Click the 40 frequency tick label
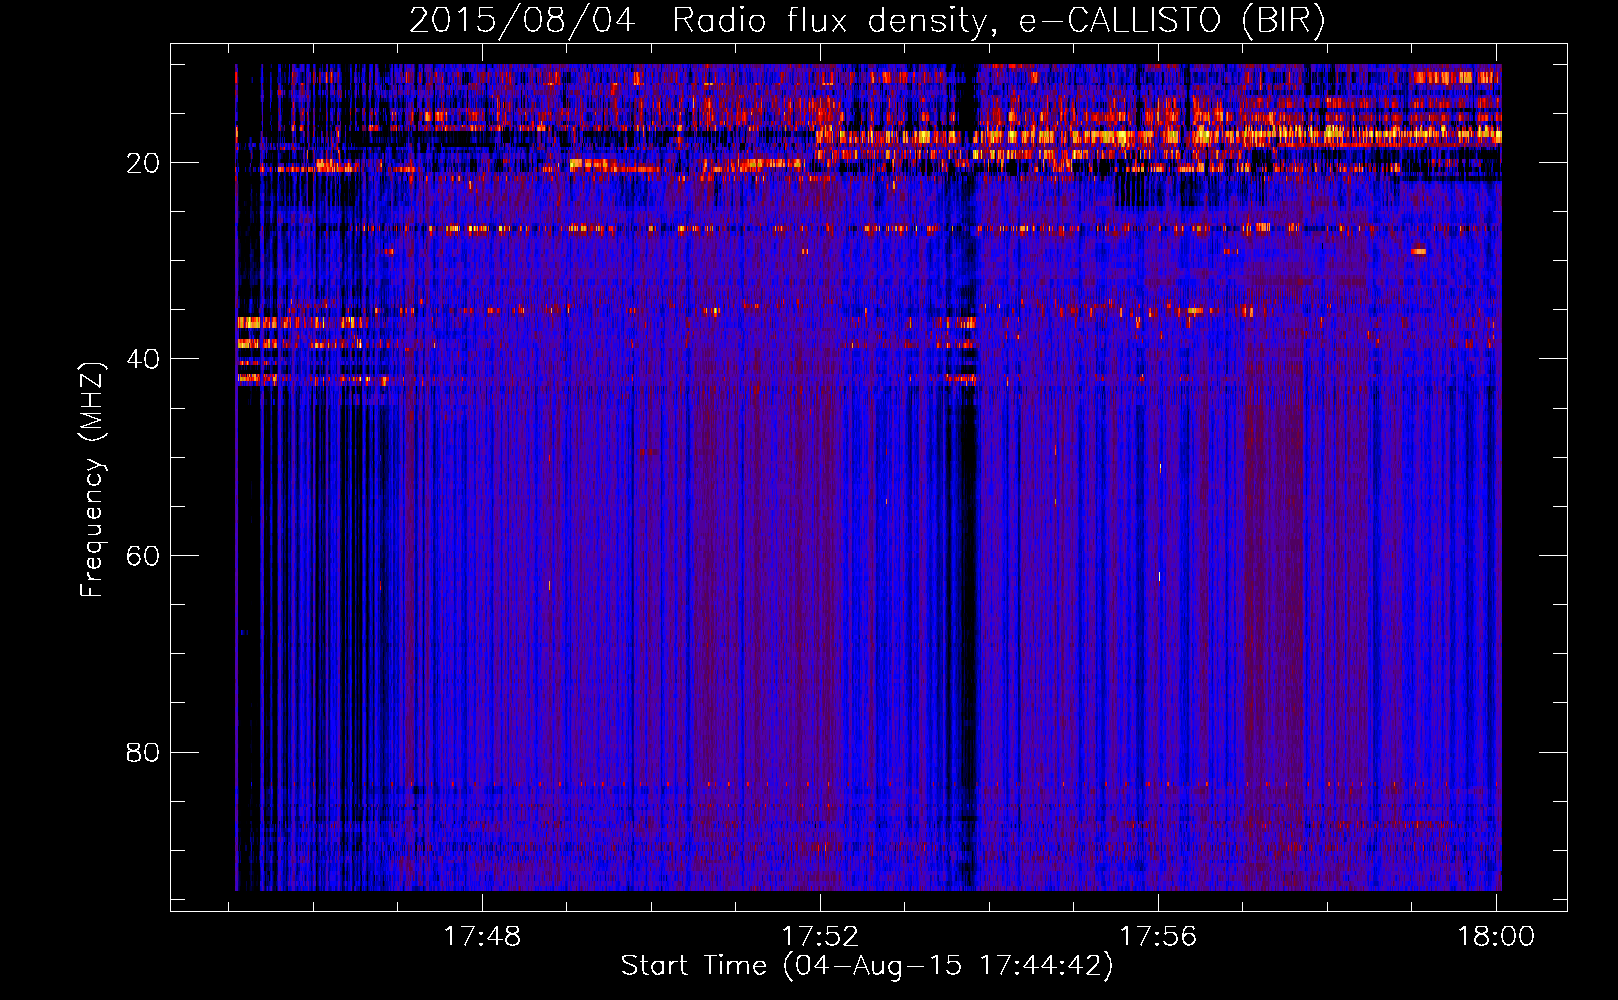 tap(143, 359)
